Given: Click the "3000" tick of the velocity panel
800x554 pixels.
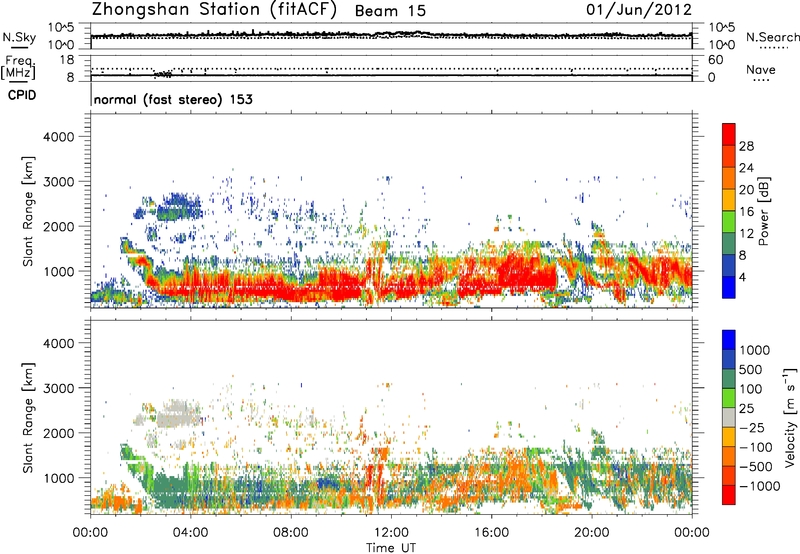Looking at the screenshot, I should coord(59,388).
